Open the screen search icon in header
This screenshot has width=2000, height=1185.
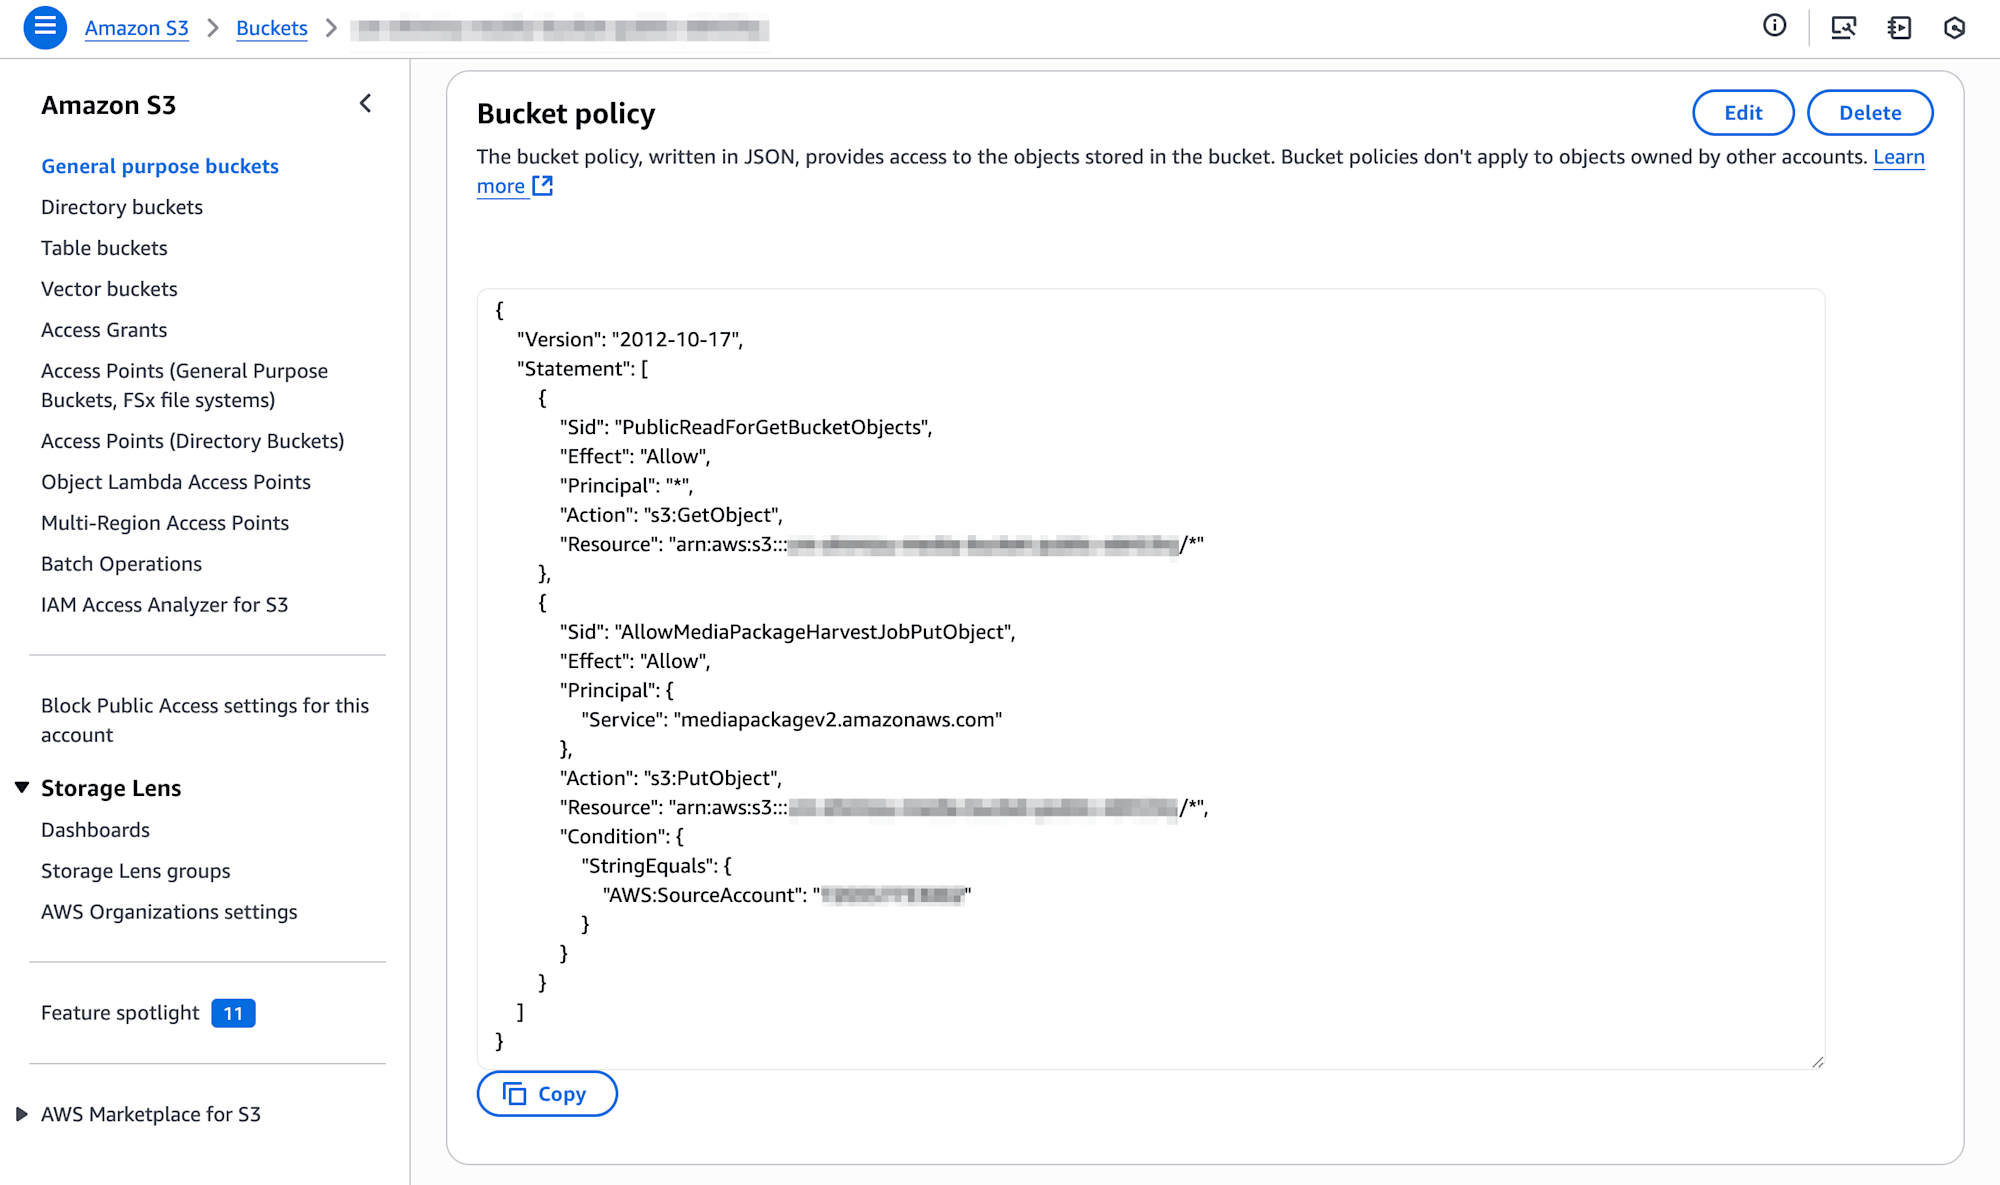pyautogui.click(x=1843, y=27)
